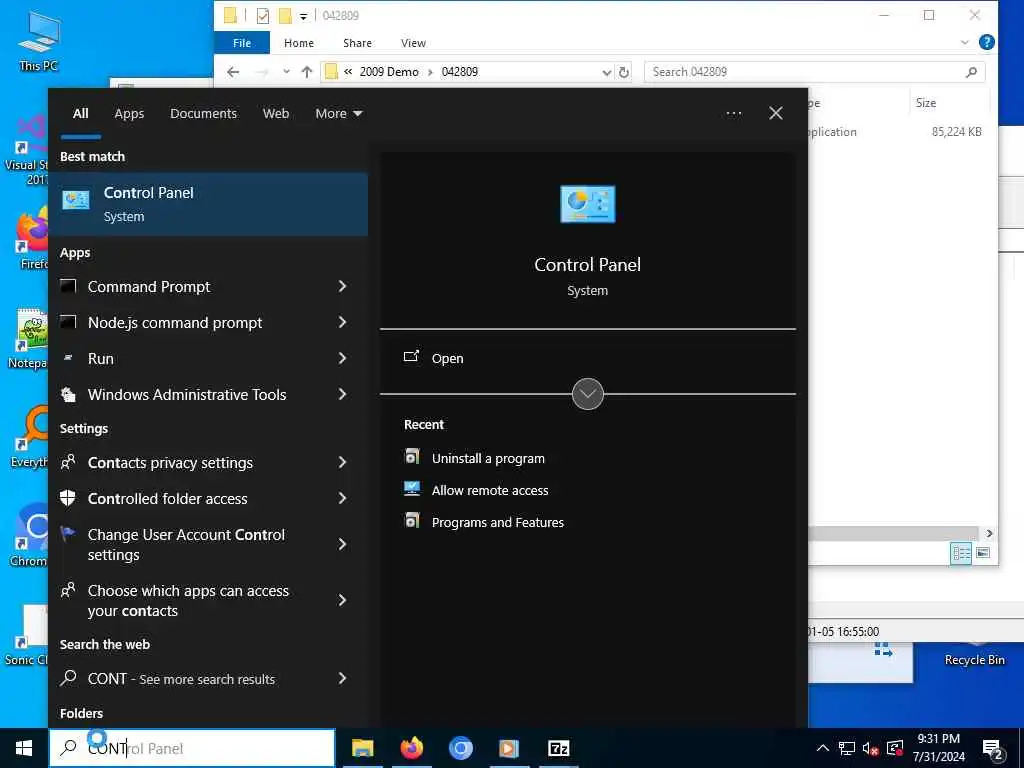1024x768 pixels.
Task: Click the 2009 Demo breadcrumb in Explorer
Action: point(389,72)
